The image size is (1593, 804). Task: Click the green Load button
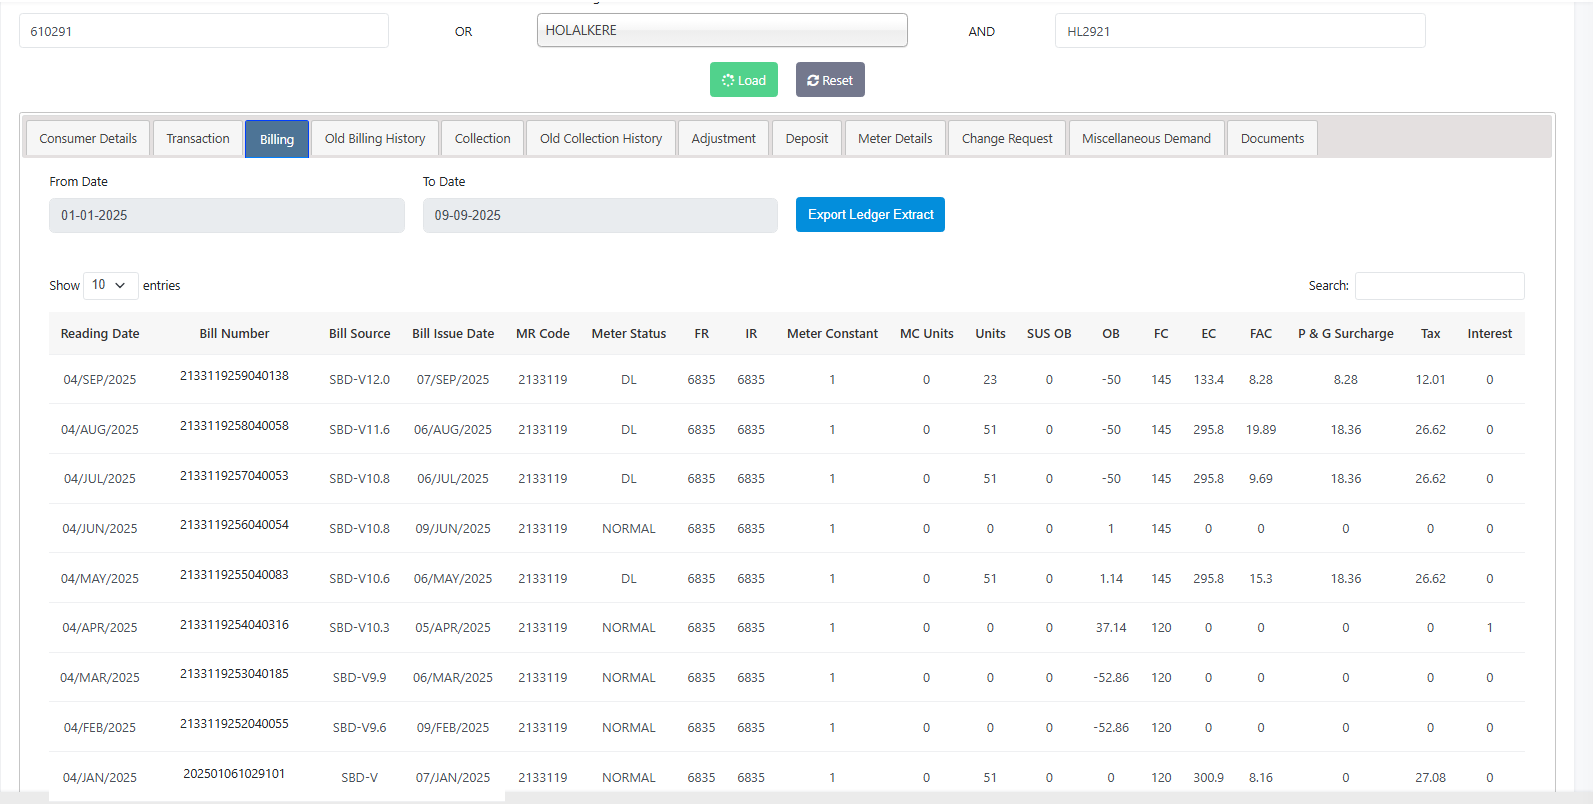coord(743,80)
